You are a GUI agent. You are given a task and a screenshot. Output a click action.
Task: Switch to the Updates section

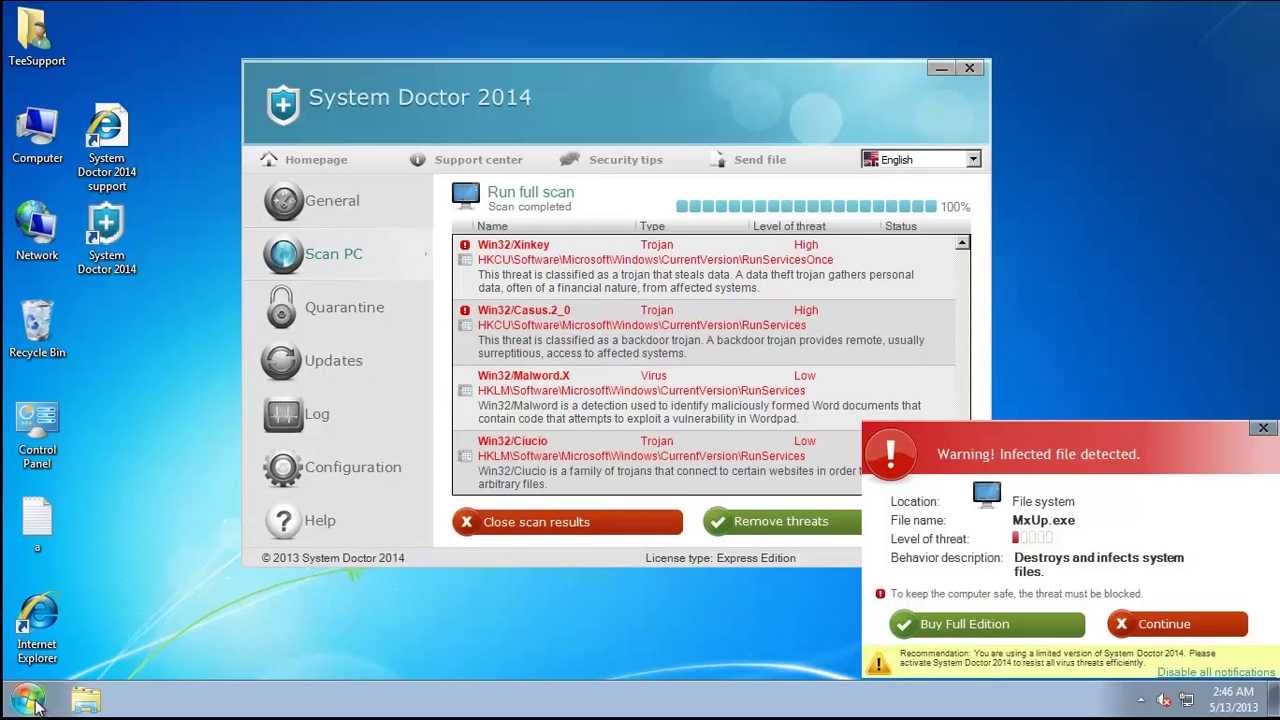pyautogui.click(x=334, y=361)
